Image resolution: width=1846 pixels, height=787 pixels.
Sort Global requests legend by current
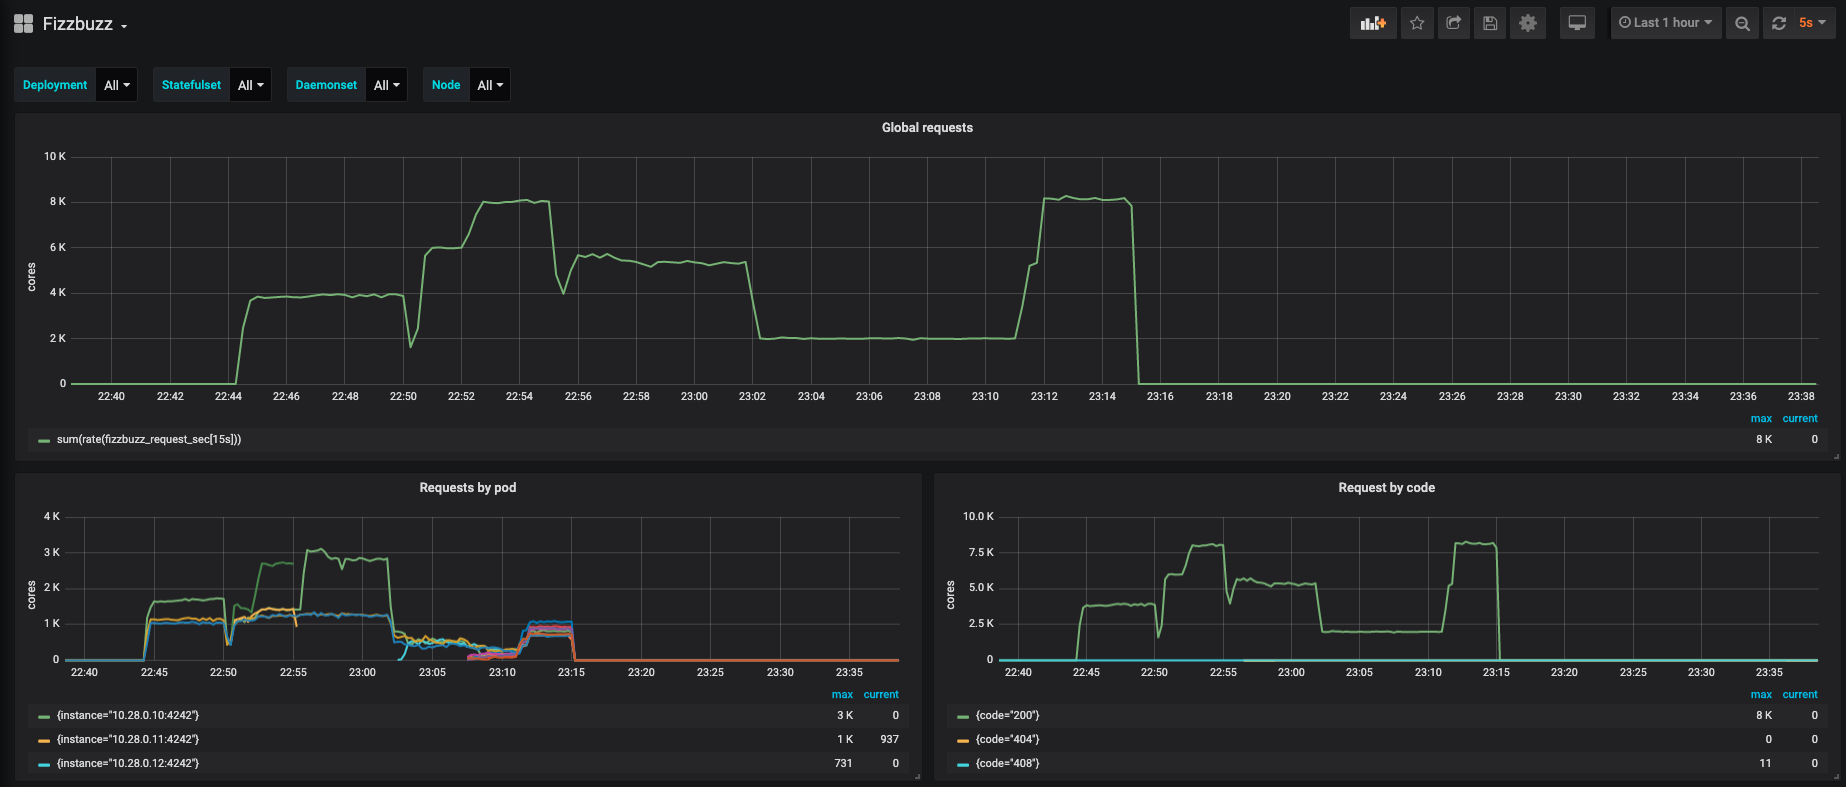pos(1800,418)
